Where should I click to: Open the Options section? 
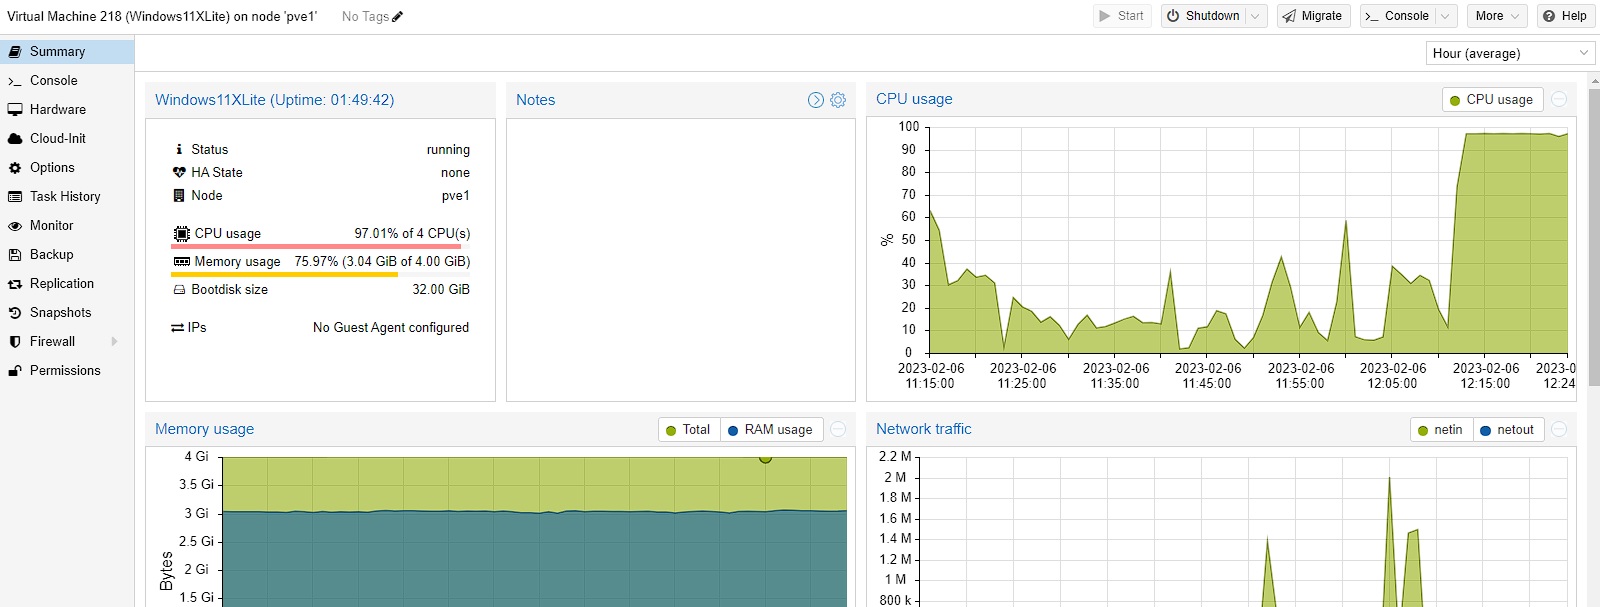[x=66, y=168]
